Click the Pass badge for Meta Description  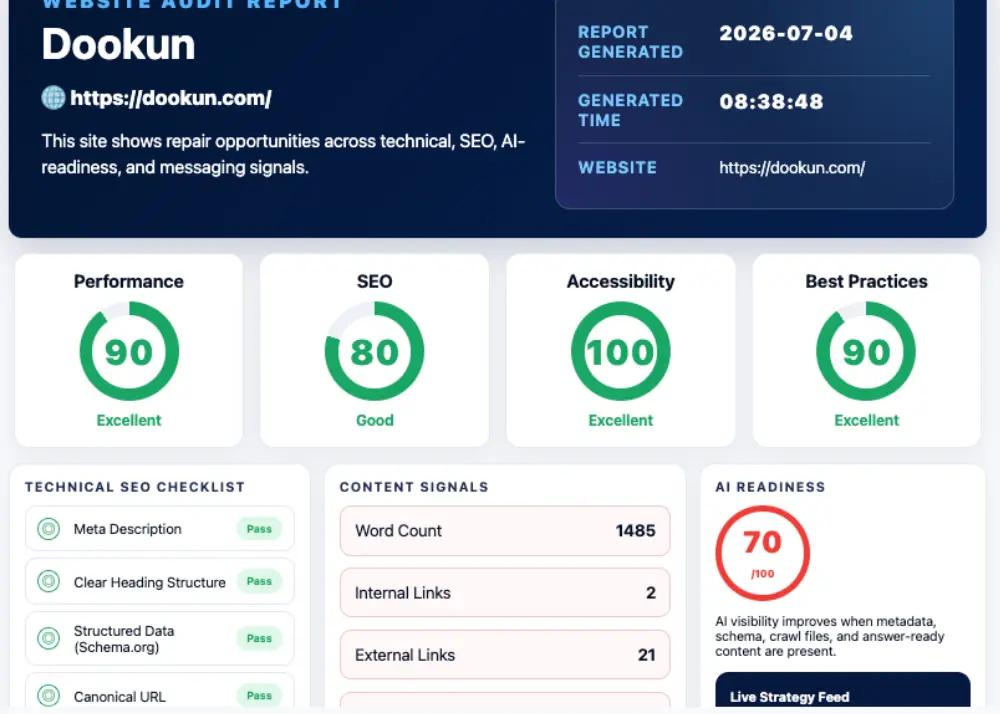[259, 528]
